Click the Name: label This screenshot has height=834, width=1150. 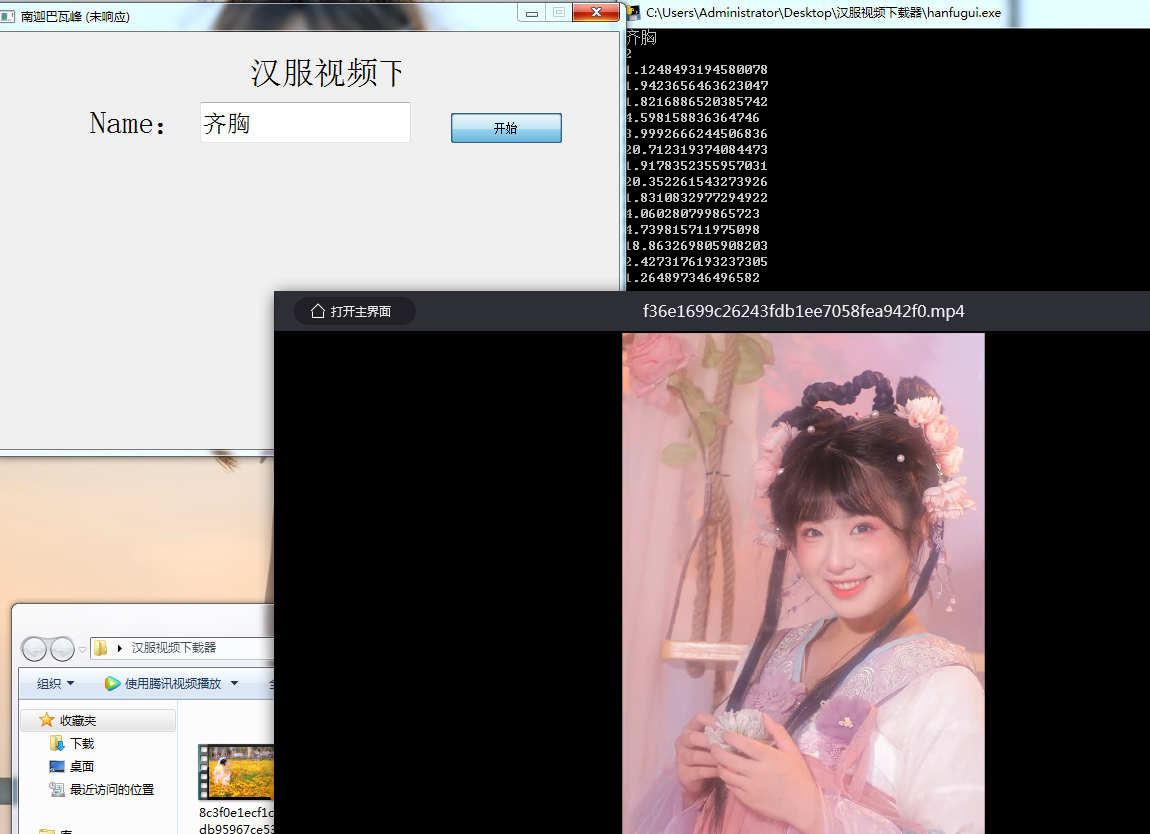[x=128, y=123]
